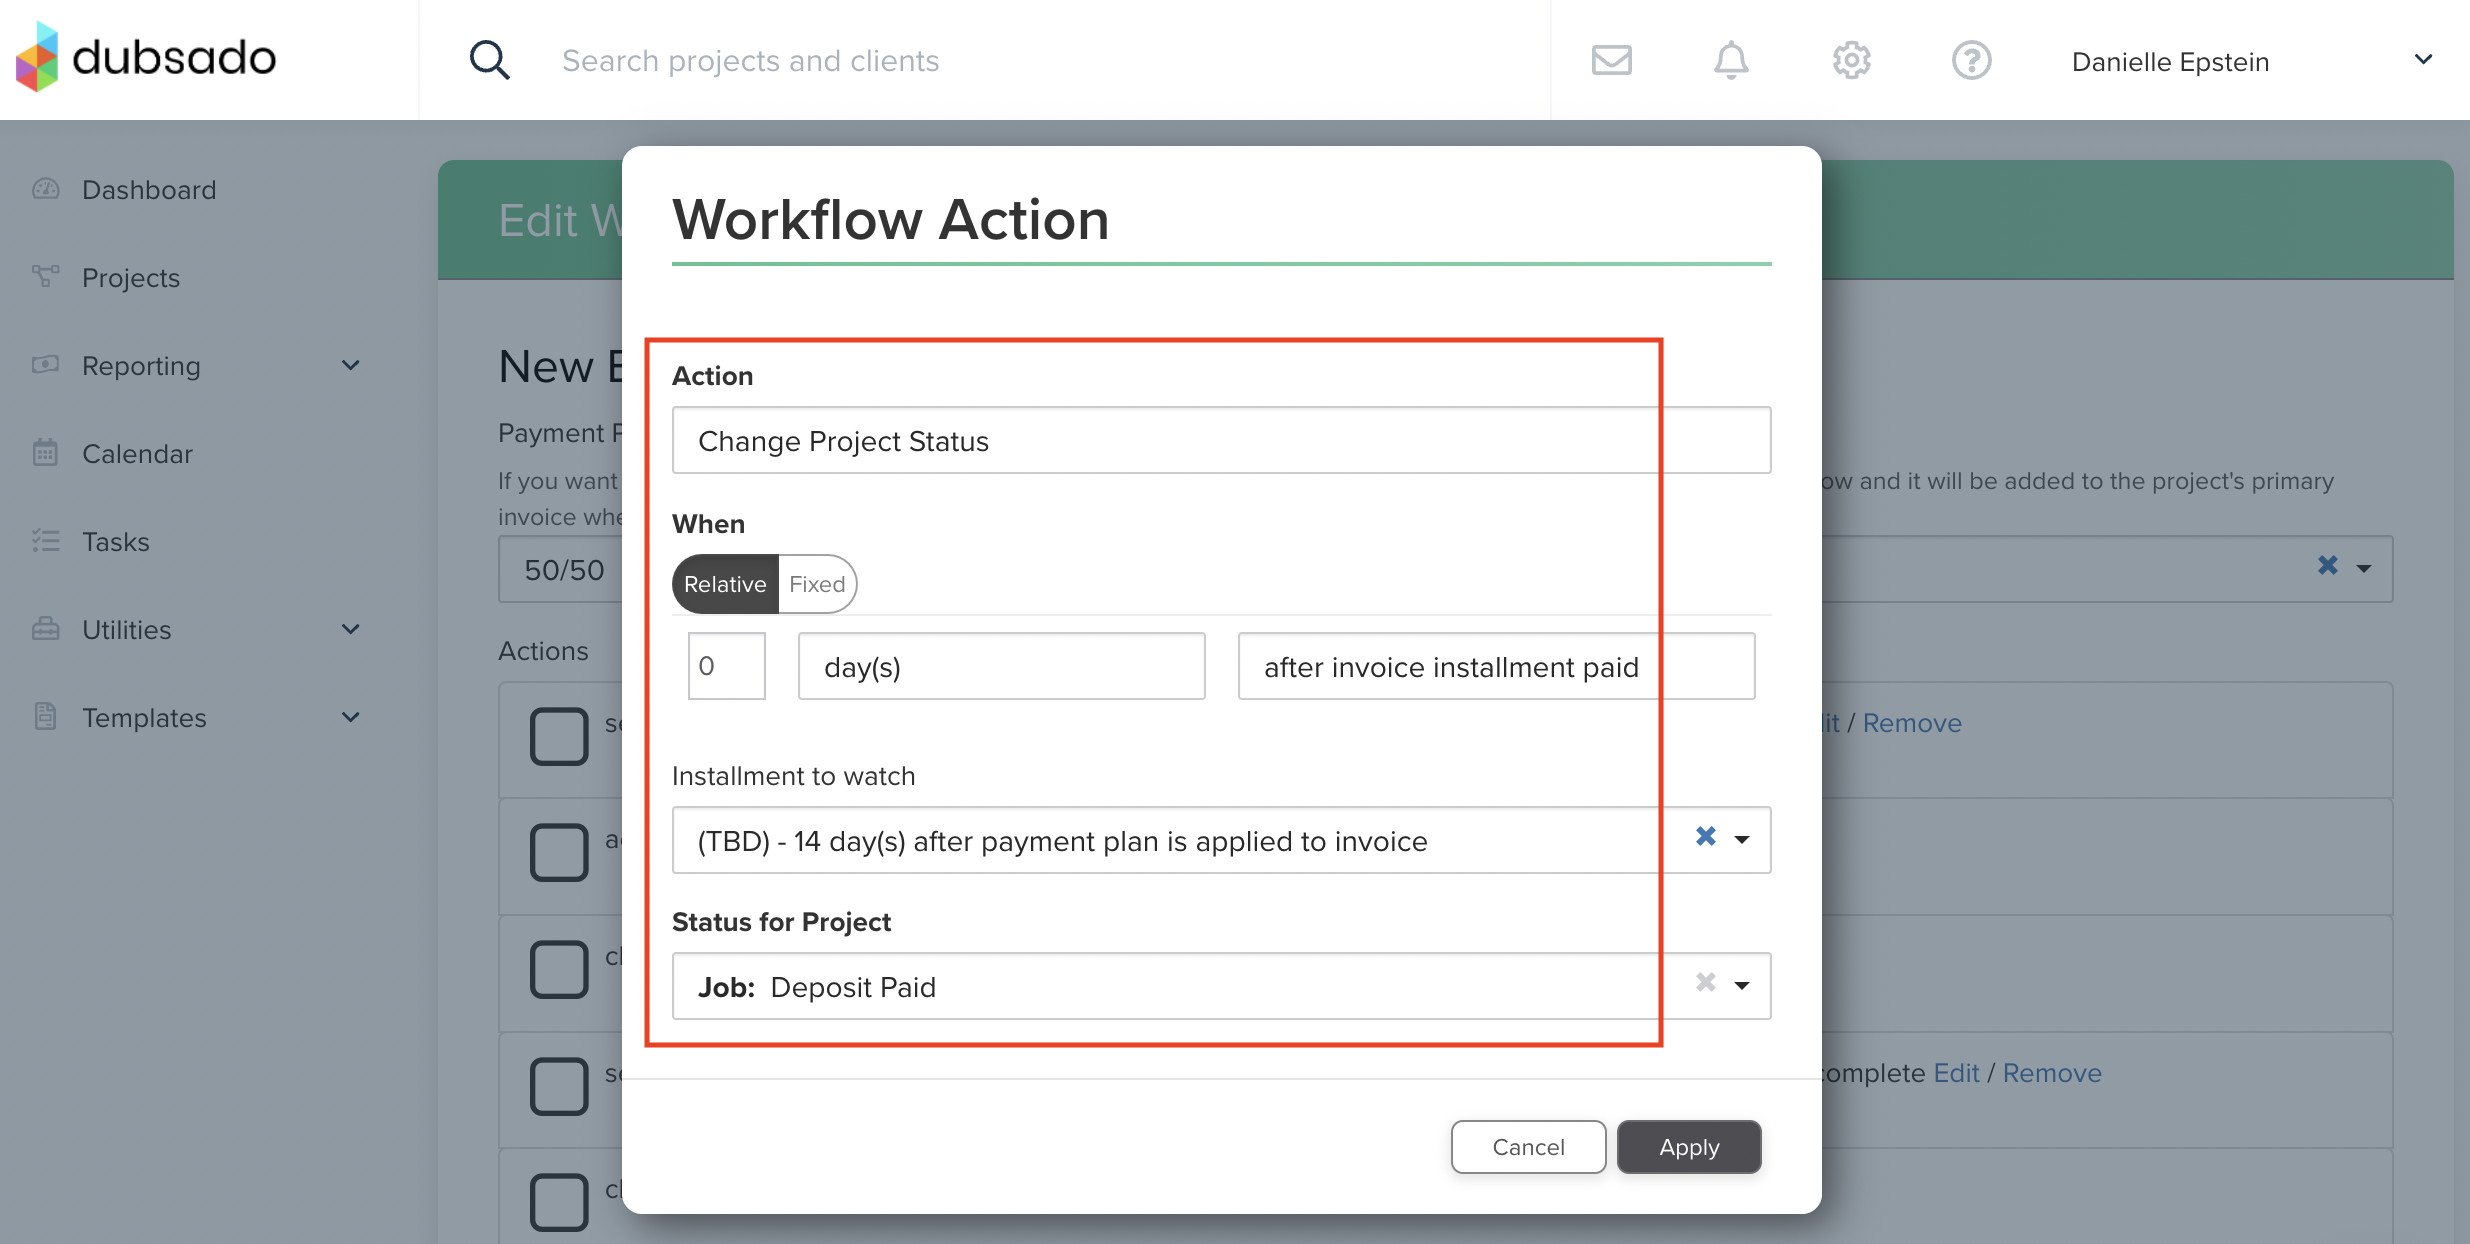This screenshot has width=2470, height=1244.
Task: Click the dubsado logo
Action: [146, 58]
